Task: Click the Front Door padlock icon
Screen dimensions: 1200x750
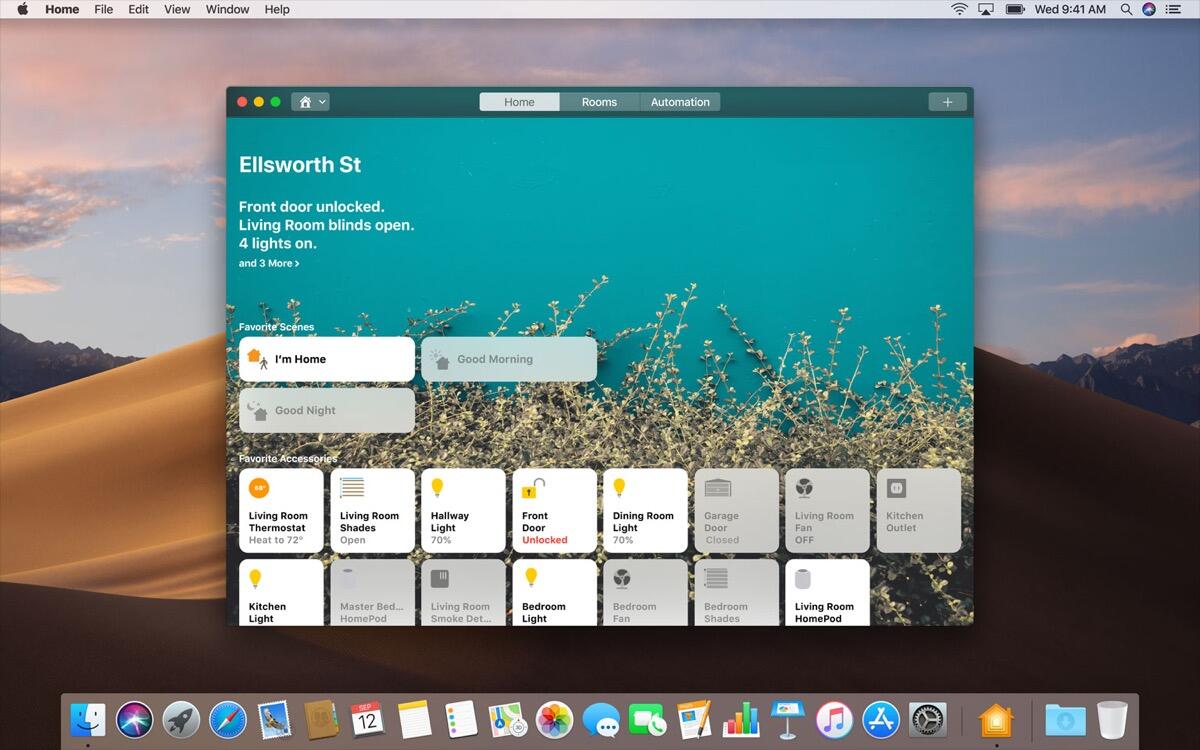Action: coord(534,489)
